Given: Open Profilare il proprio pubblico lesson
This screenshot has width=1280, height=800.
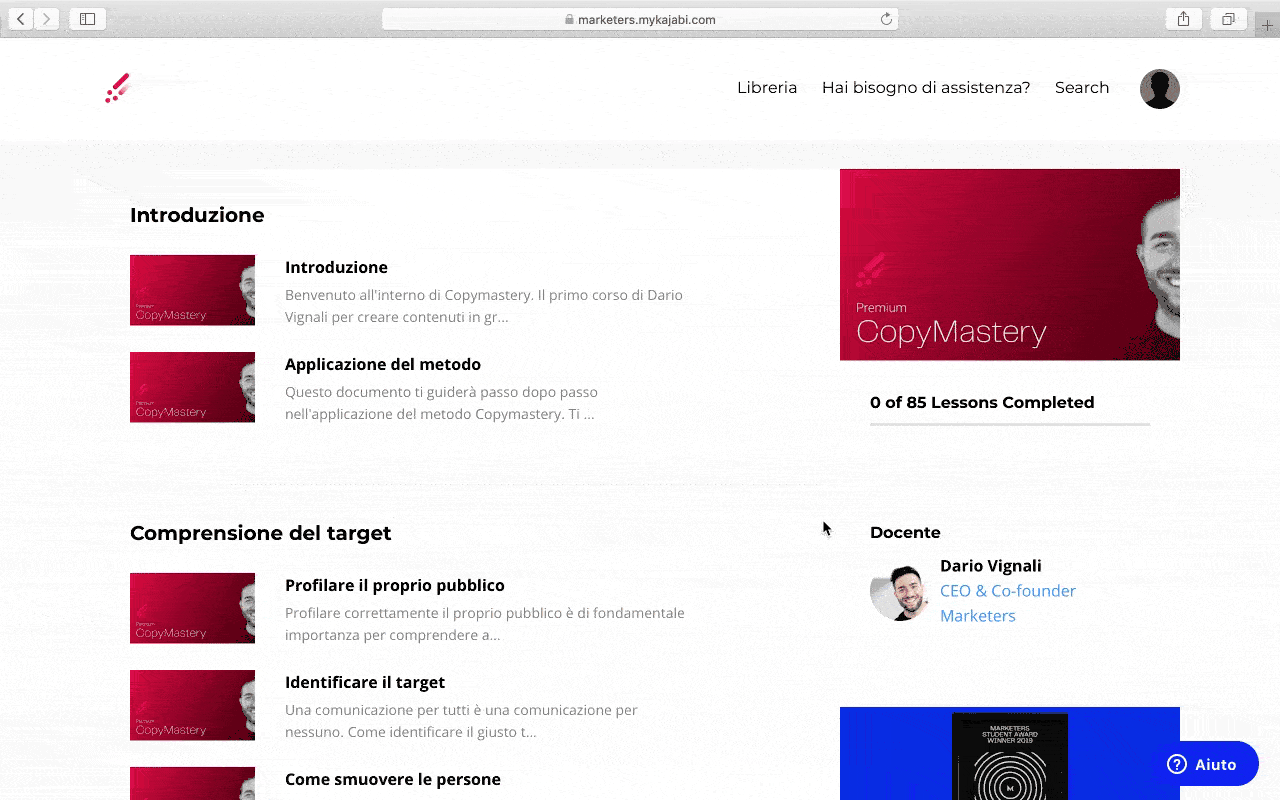Looking at the screenshot, I should (x=395, y=585).
